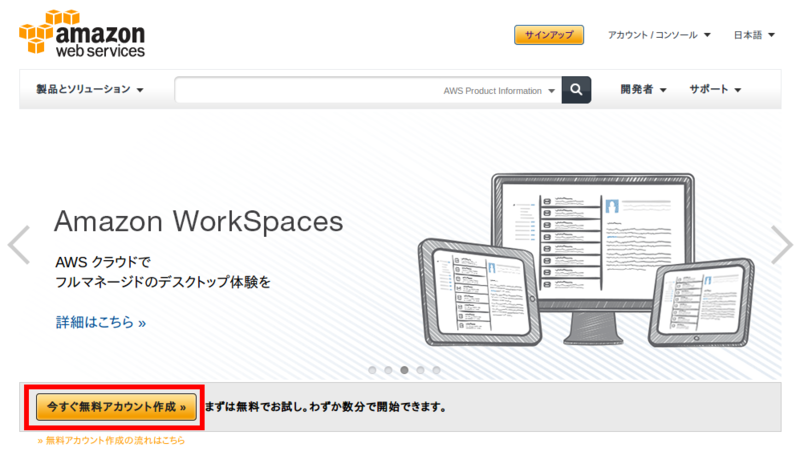Open the 日本語 language dropdown
The width and height of the screenshot is (800, 464).
(754, 35)
